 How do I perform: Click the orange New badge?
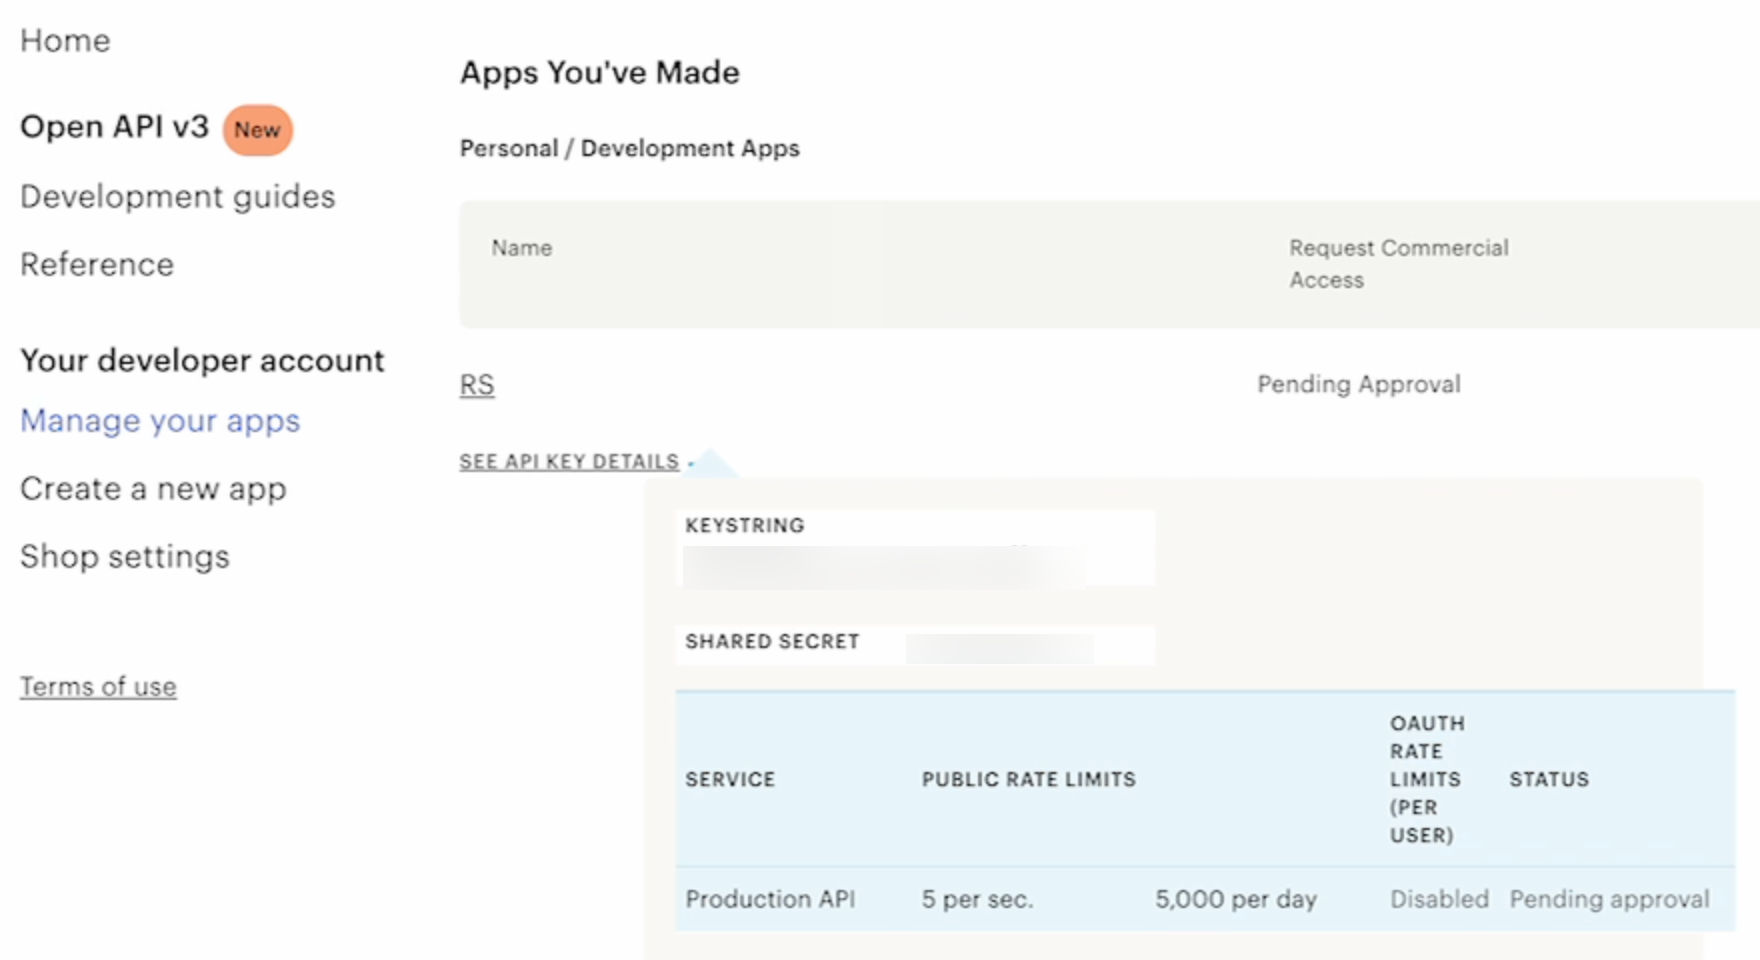click(x=257, y=130)
